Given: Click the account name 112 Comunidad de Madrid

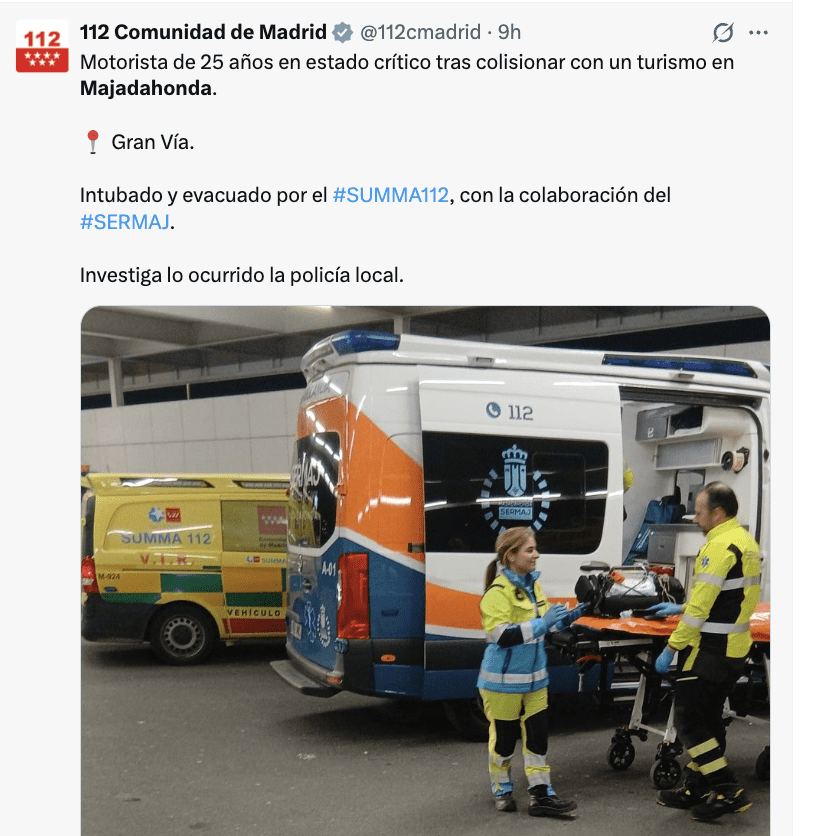Looking at the screenshot, I should pos(203,32).
